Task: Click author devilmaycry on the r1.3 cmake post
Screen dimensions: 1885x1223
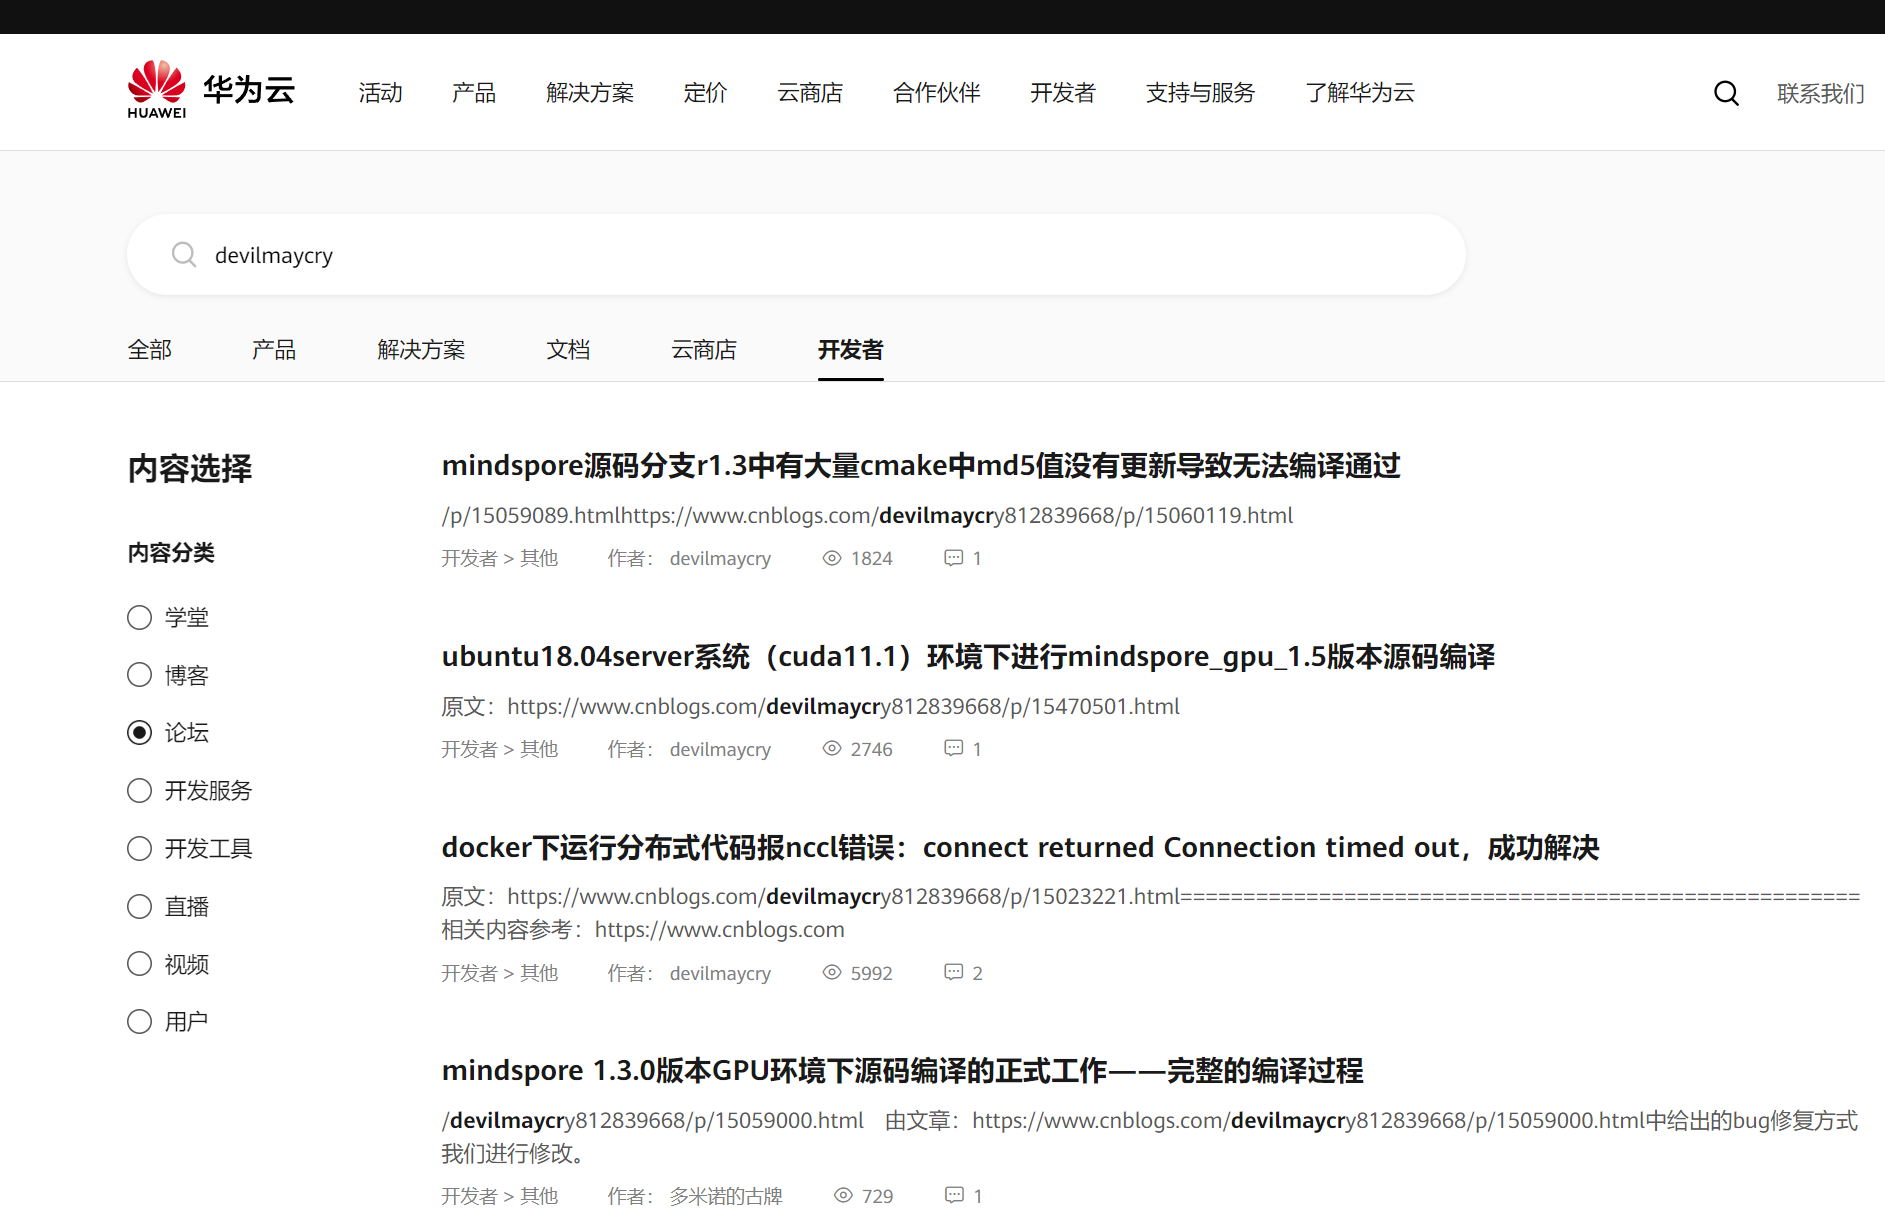Action: click(x=720, y=558)
